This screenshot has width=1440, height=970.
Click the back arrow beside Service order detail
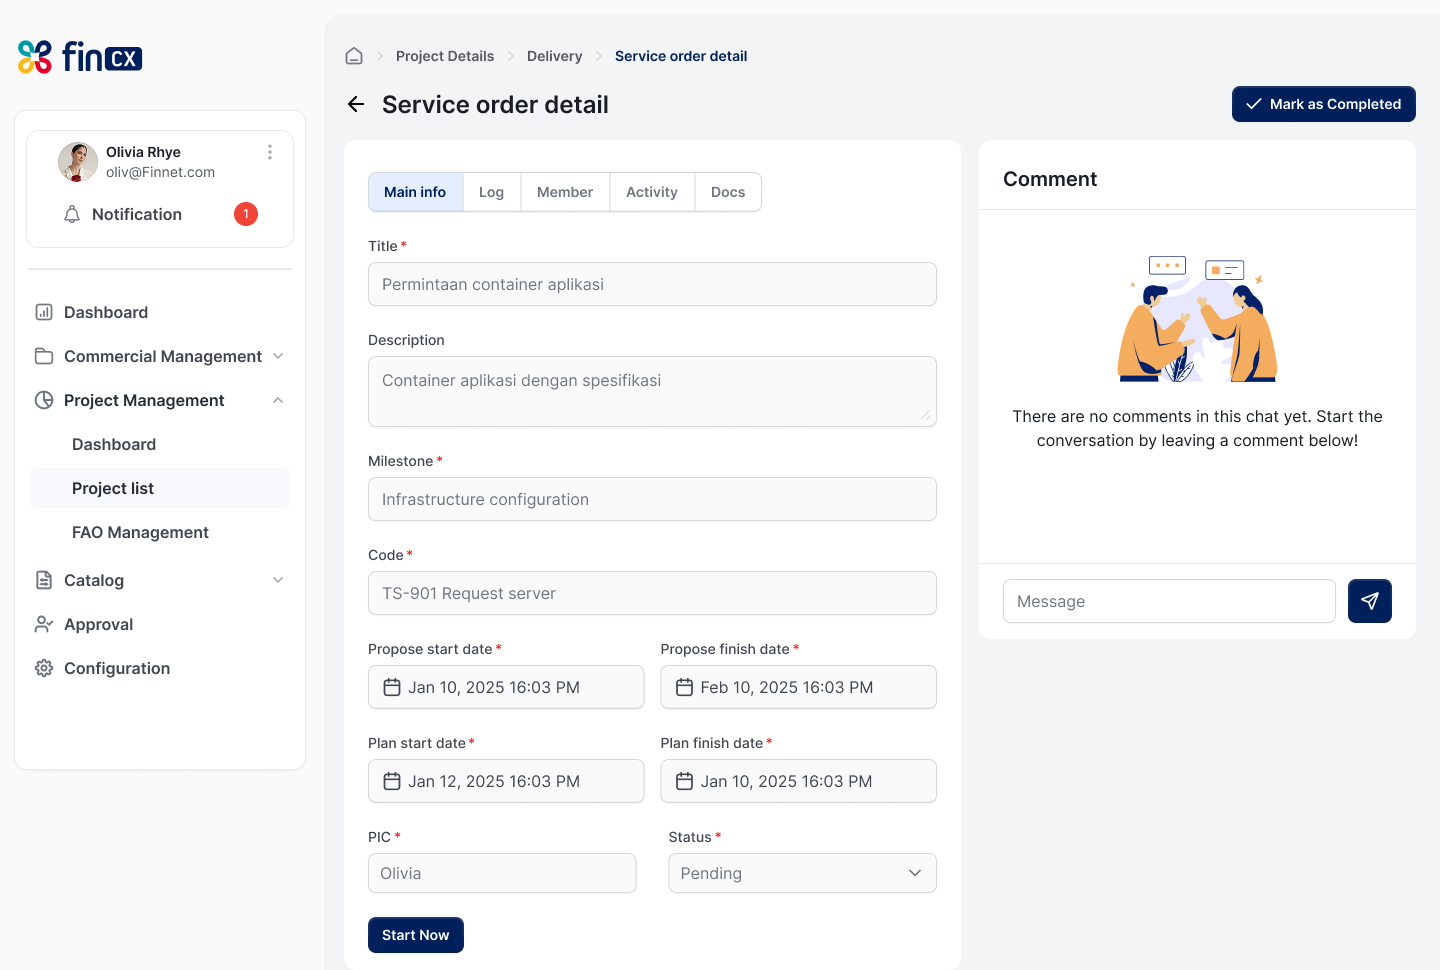(356, 104)
